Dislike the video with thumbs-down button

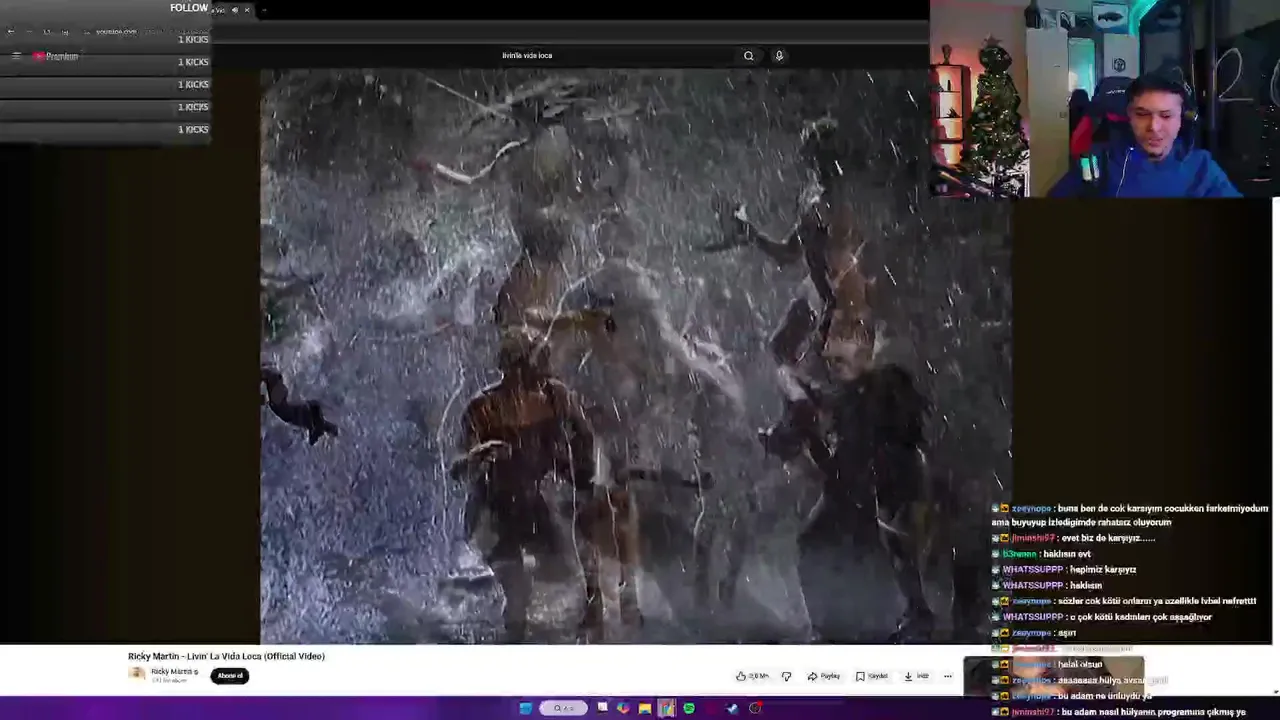point(786,676)
